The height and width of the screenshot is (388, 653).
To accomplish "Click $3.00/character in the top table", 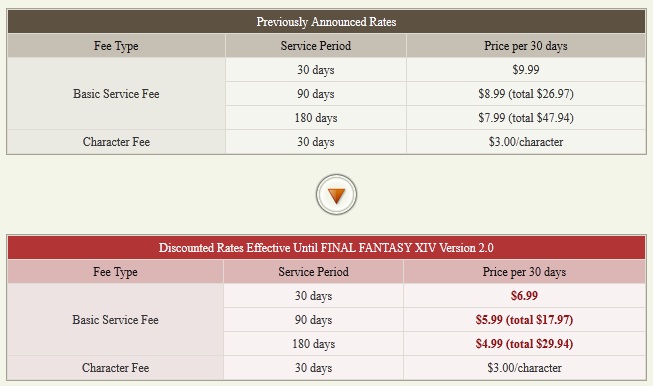I will [526, 142].
